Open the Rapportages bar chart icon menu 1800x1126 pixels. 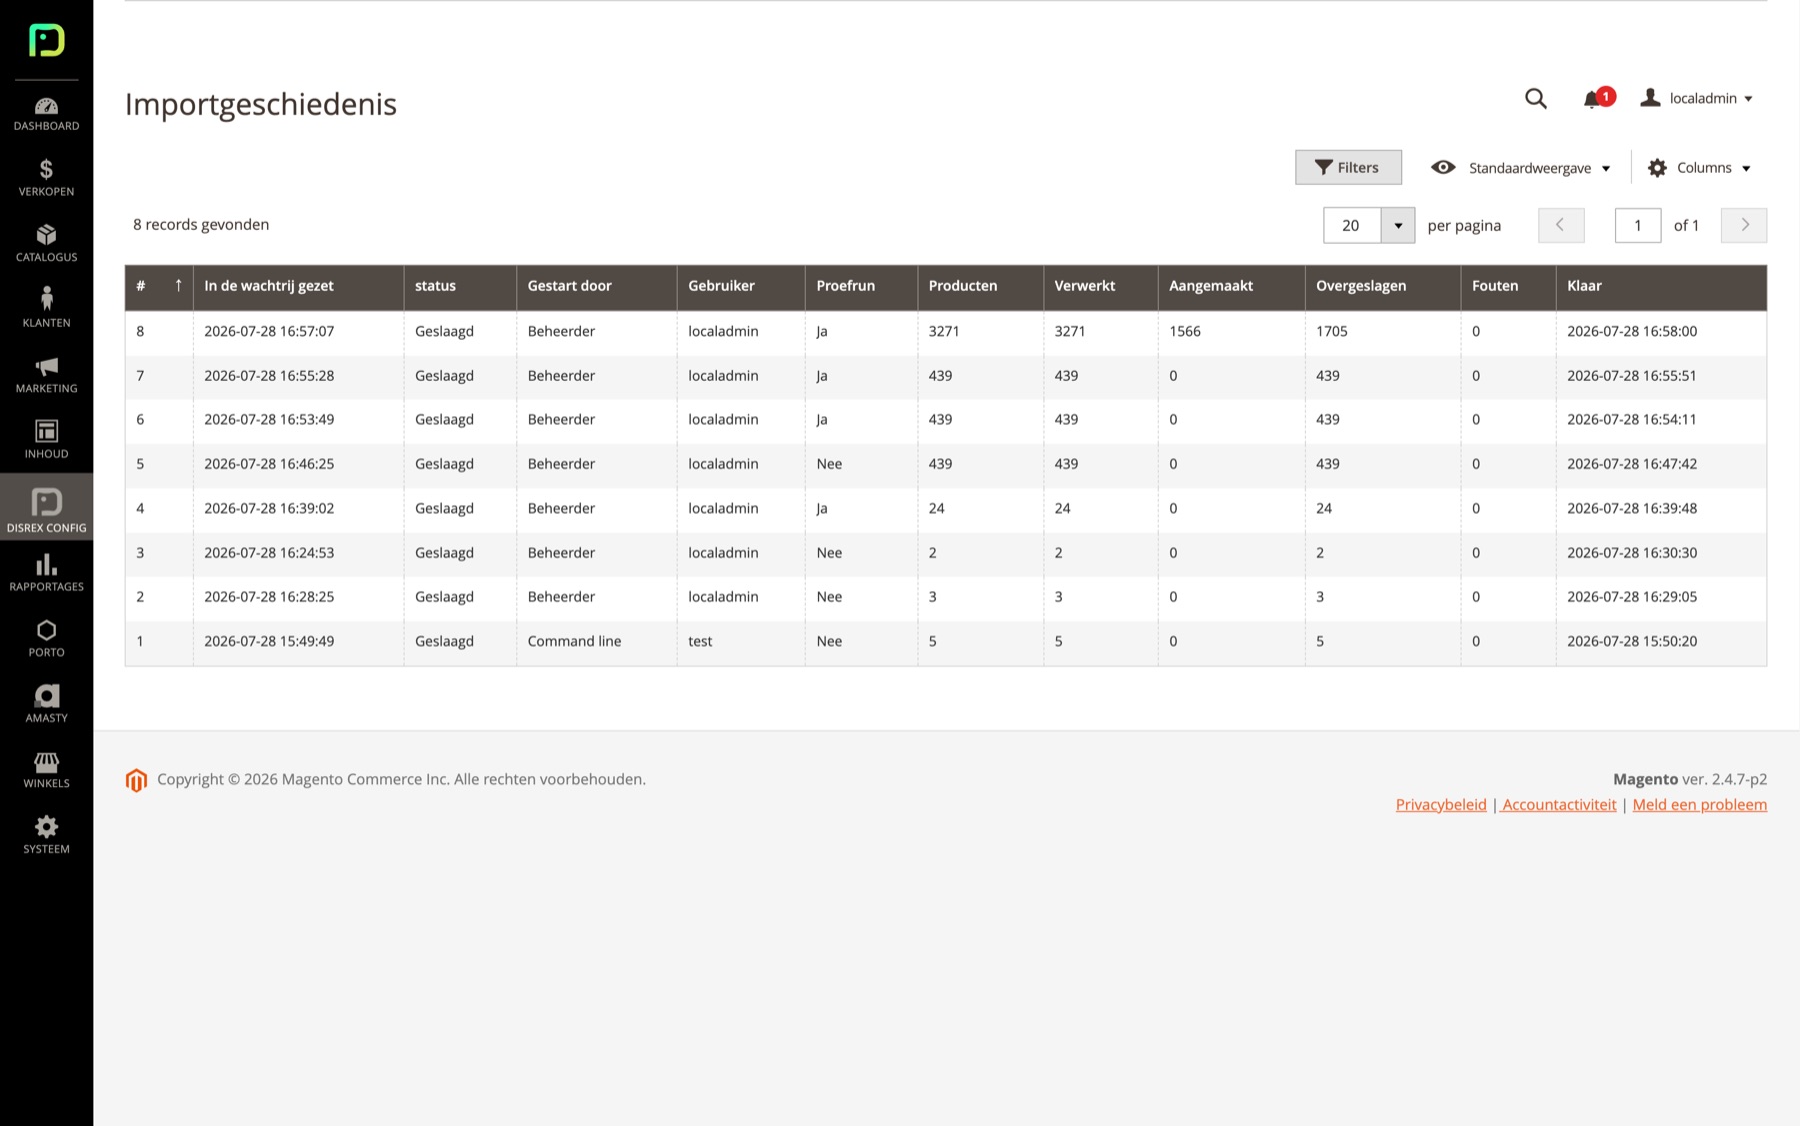[x=46, y=573]
